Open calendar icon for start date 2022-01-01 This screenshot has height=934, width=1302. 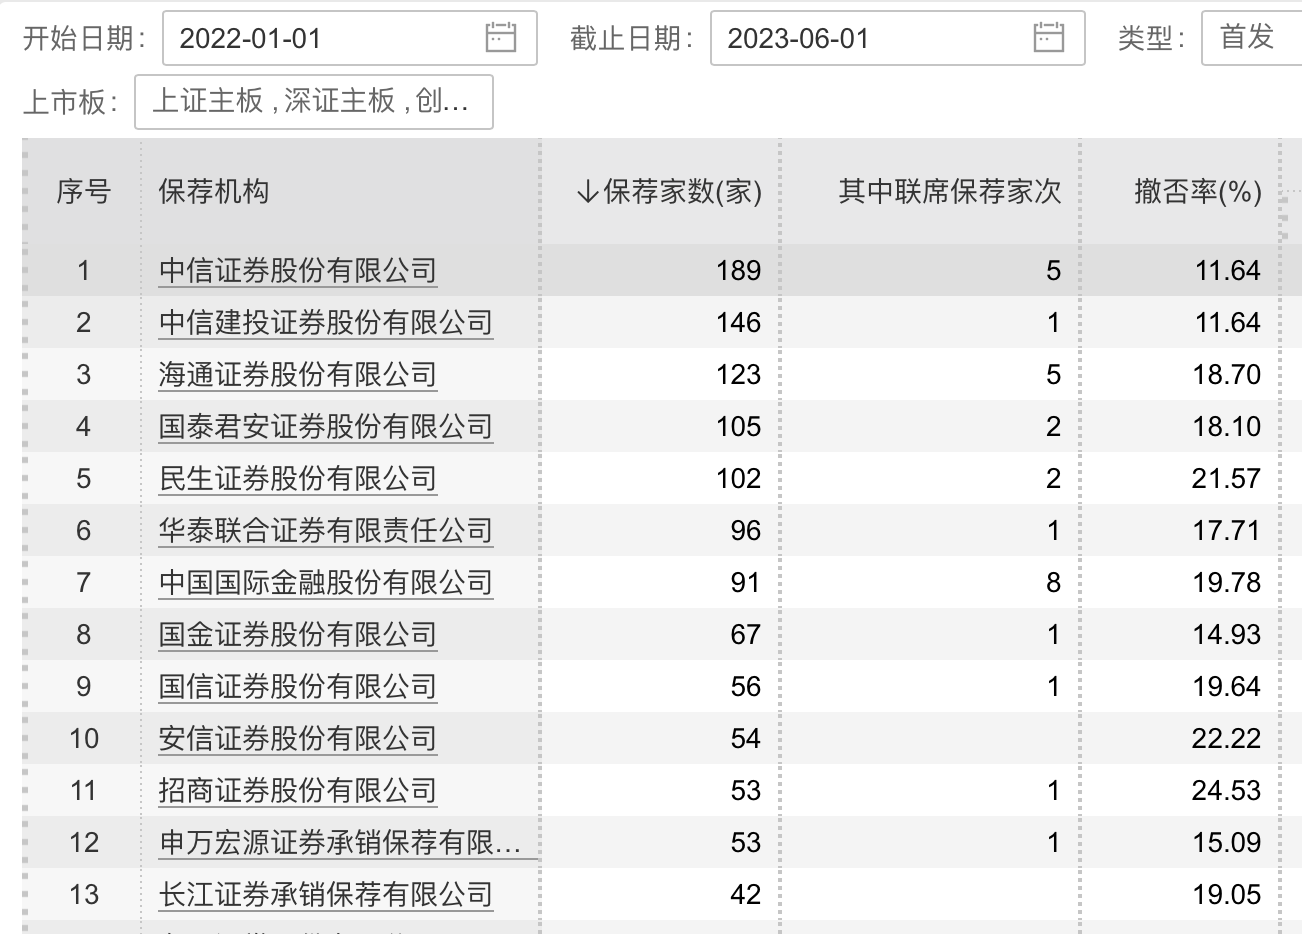pyautogui.click(x=500, y=38)
